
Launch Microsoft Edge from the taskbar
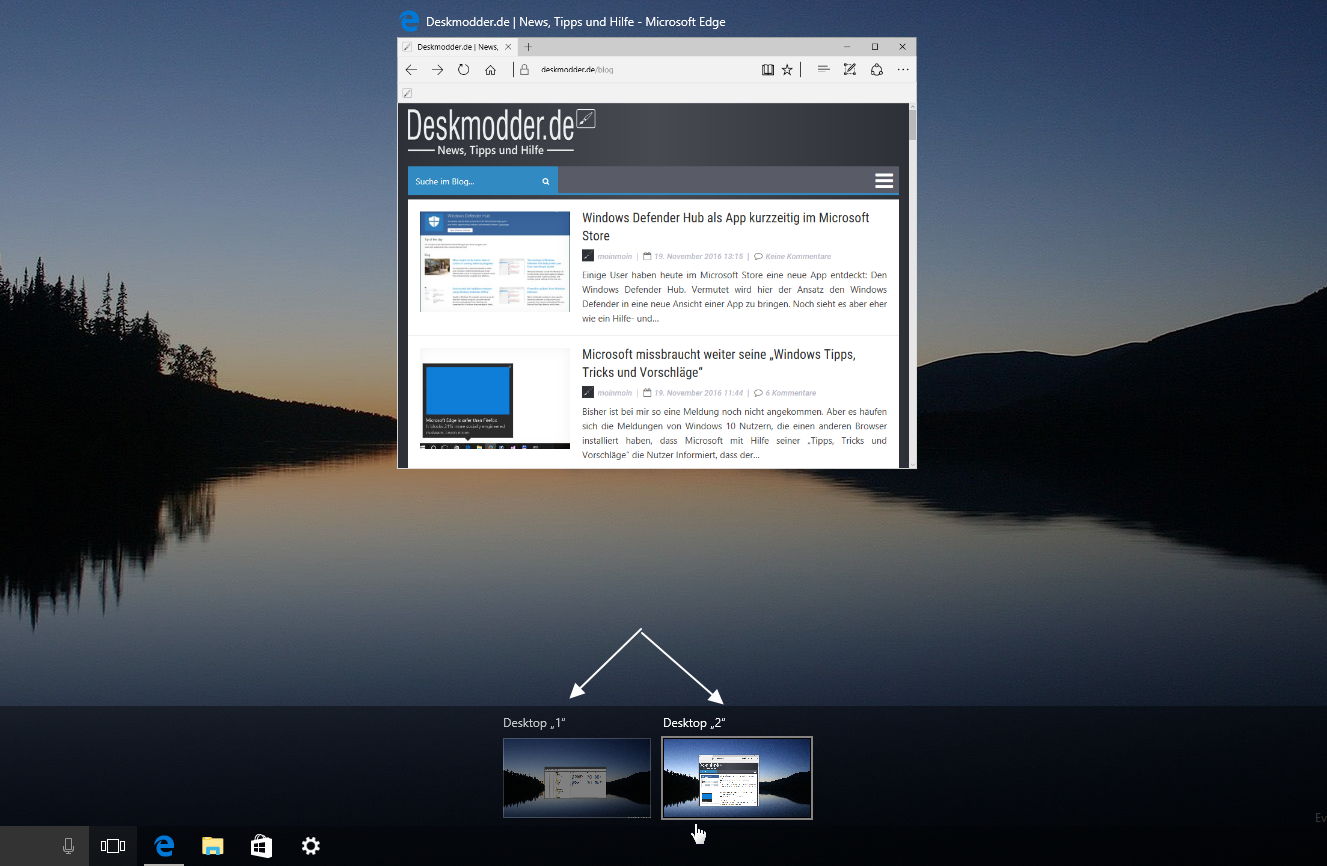point(164,846)
